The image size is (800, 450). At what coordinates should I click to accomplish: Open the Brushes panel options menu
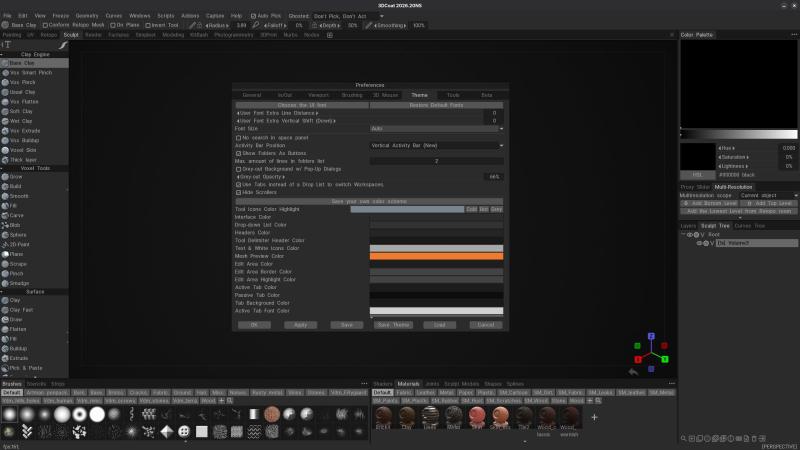pos(364,384)
